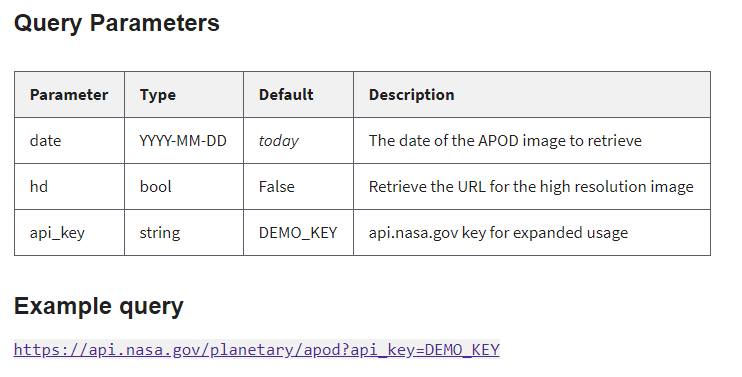This screenshot has height=377, width=742.
Task: Click the api.nasa.gov key description text
Action: [498, 233]
